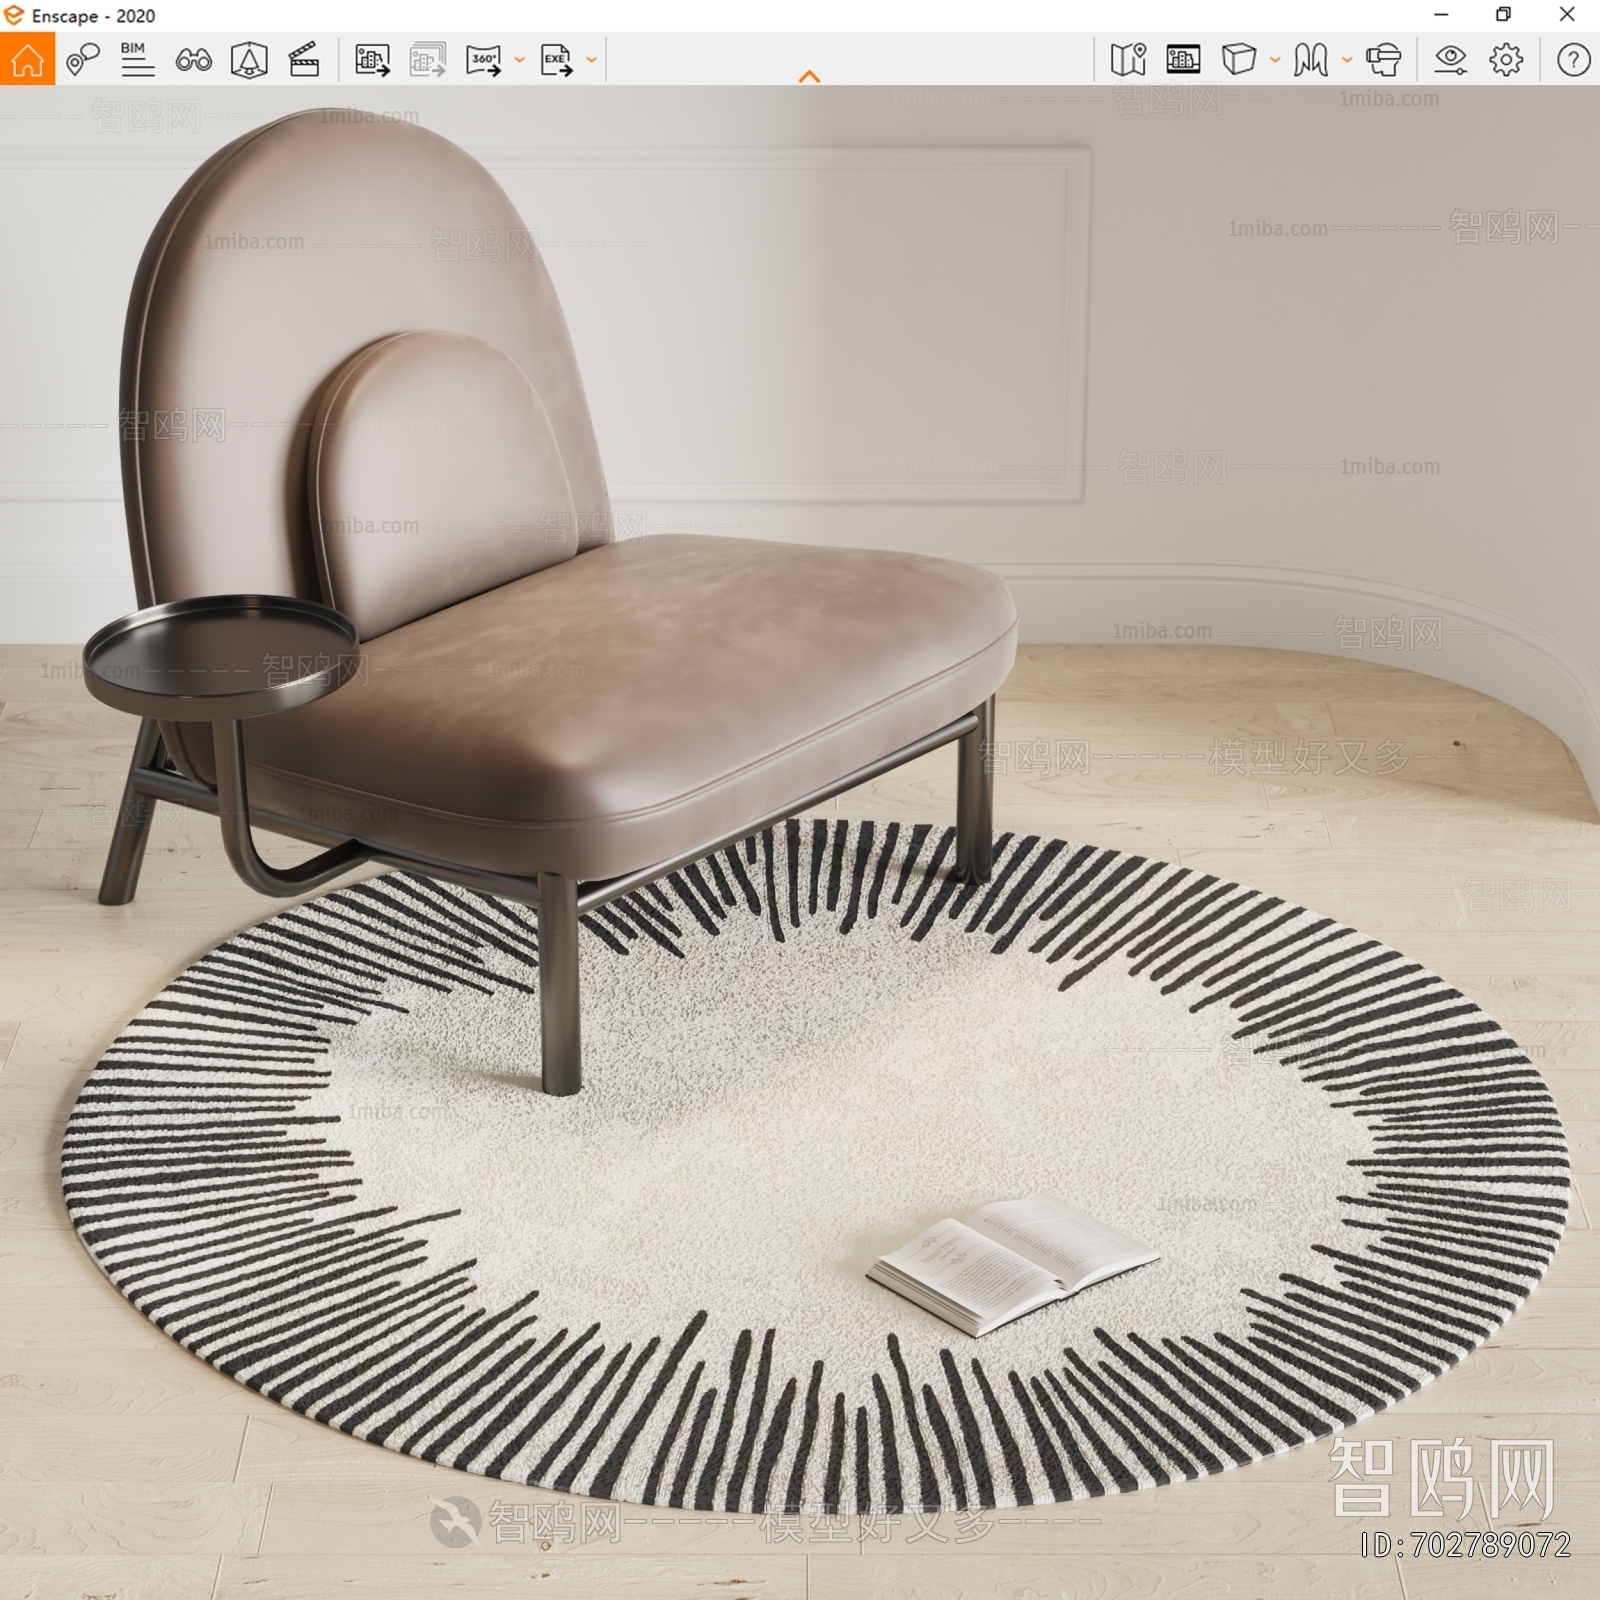Open the minimap icon
This screenshot has height=1600, width=1600.
[x=1128, y=60]
